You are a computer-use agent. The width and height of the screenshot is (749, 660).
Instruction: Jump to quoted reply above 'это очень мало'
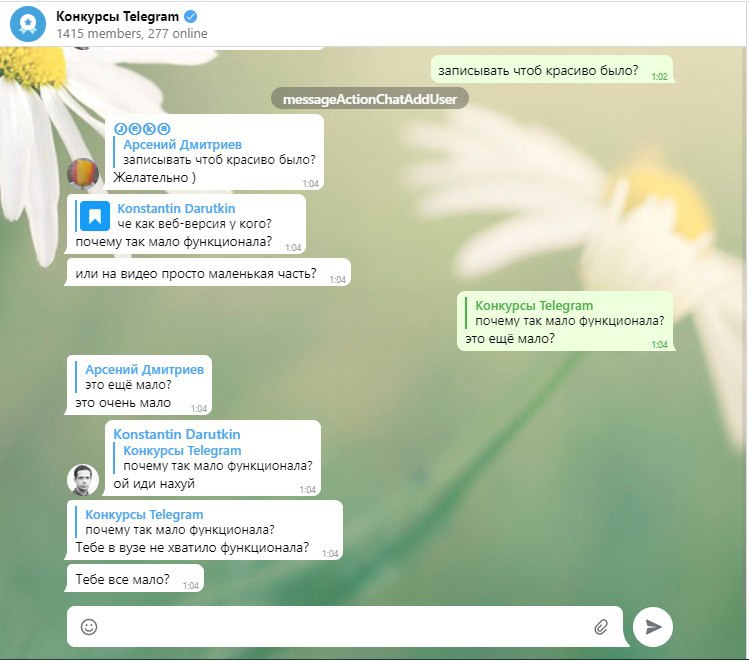(140, 377)
